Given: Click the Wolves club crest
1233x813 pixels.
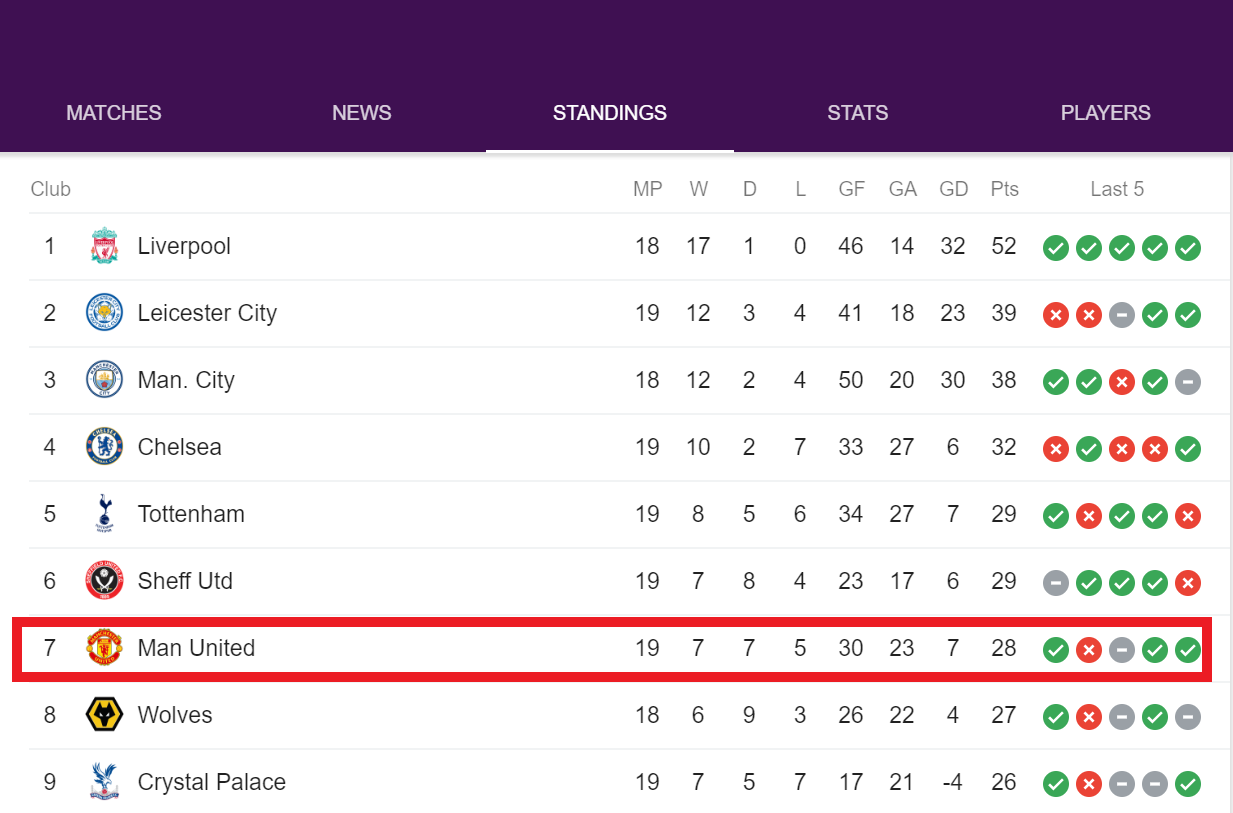Looking at the screenshot, I should [x=104, y=715].
